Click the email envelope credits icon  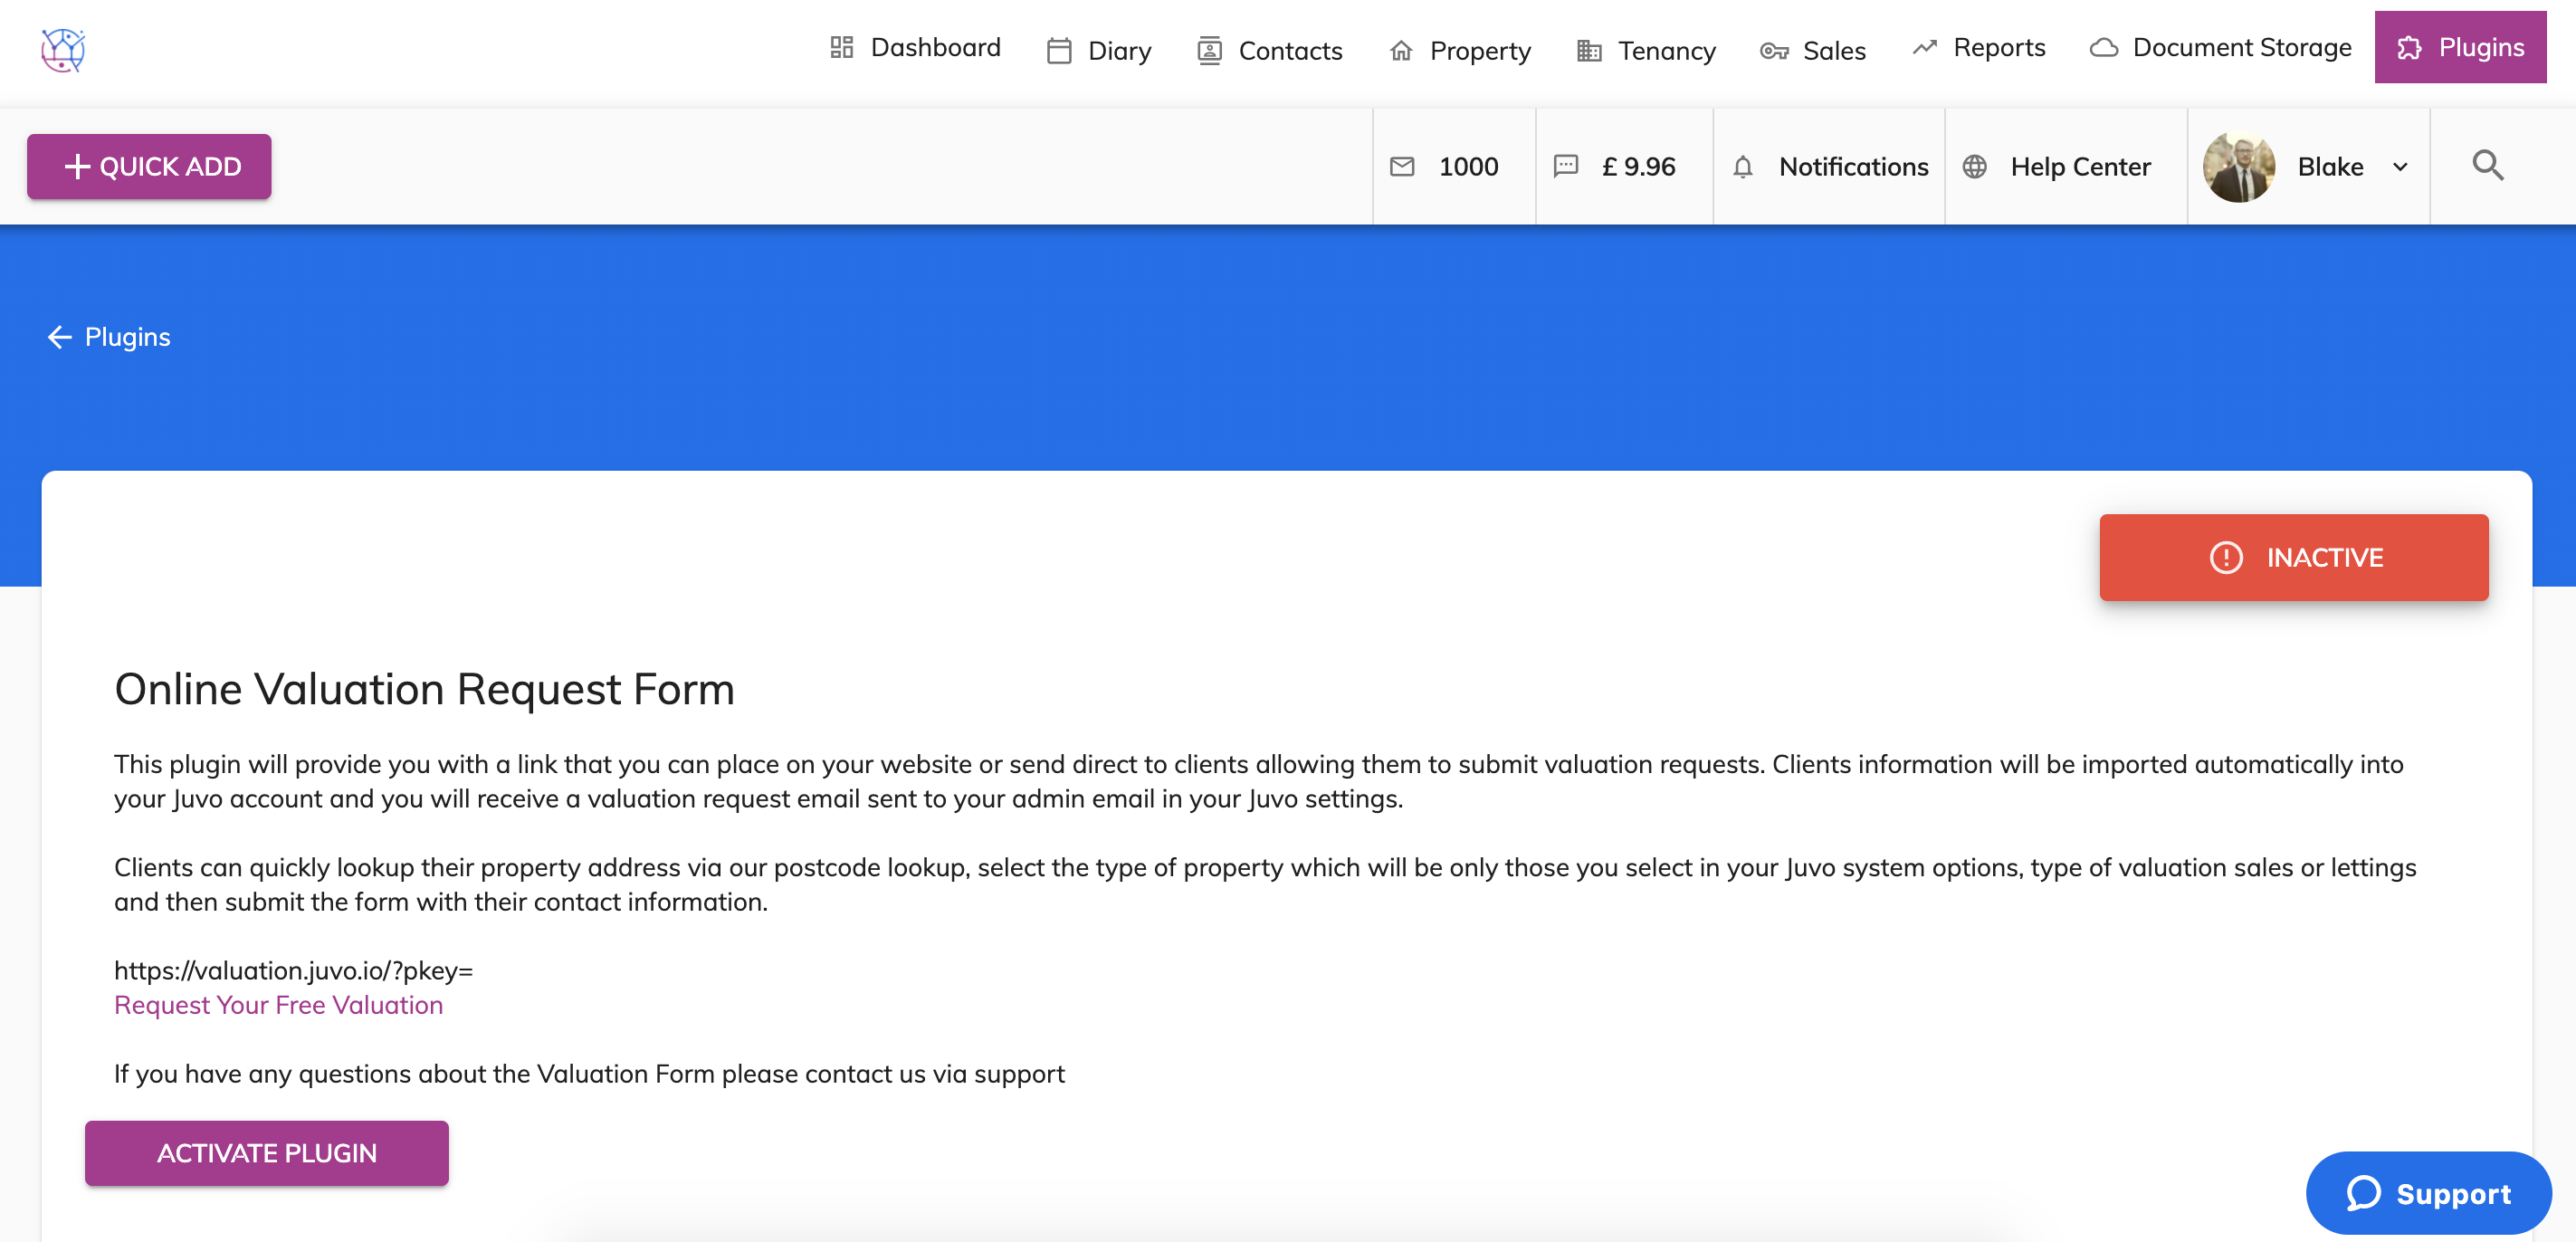[x=1402, y=167]
